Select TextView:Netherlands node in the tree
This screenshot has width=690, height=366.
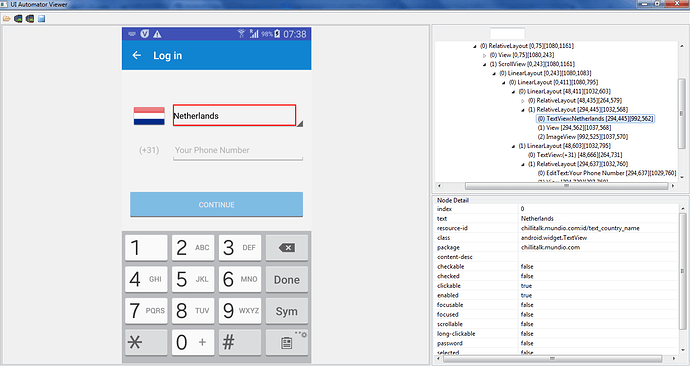595,118
